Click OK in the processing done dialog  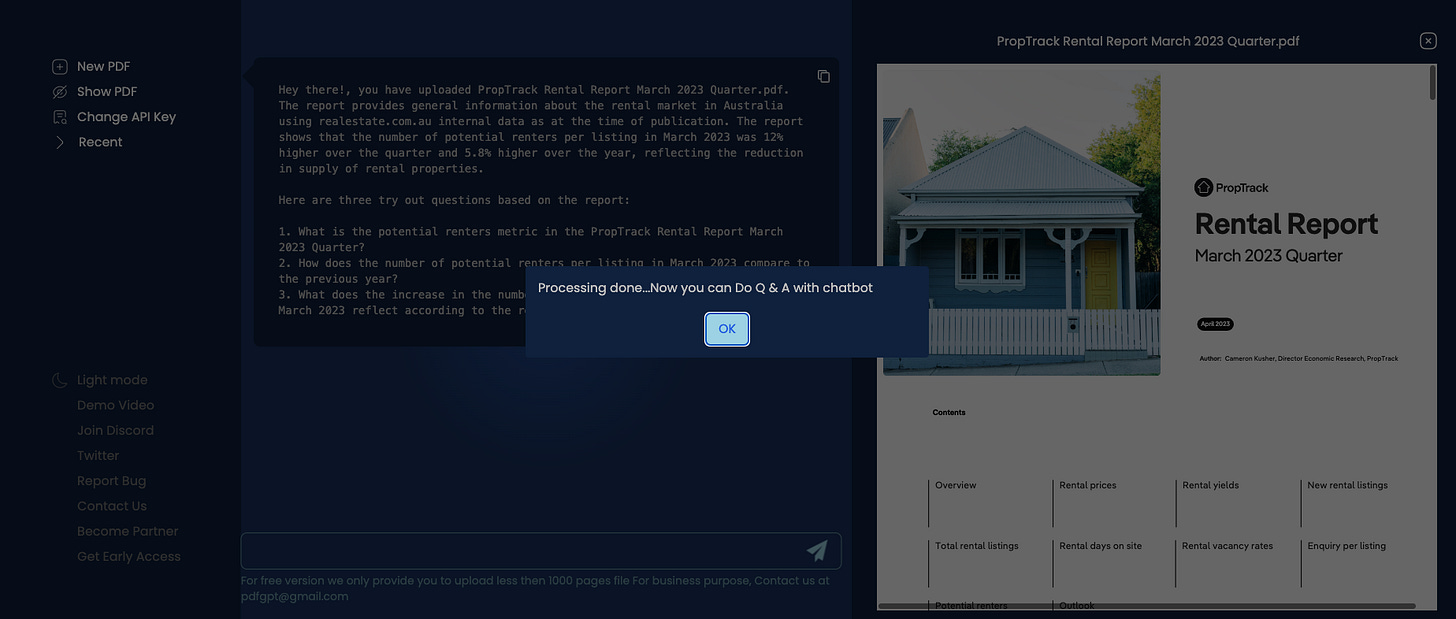click(727, 329)
